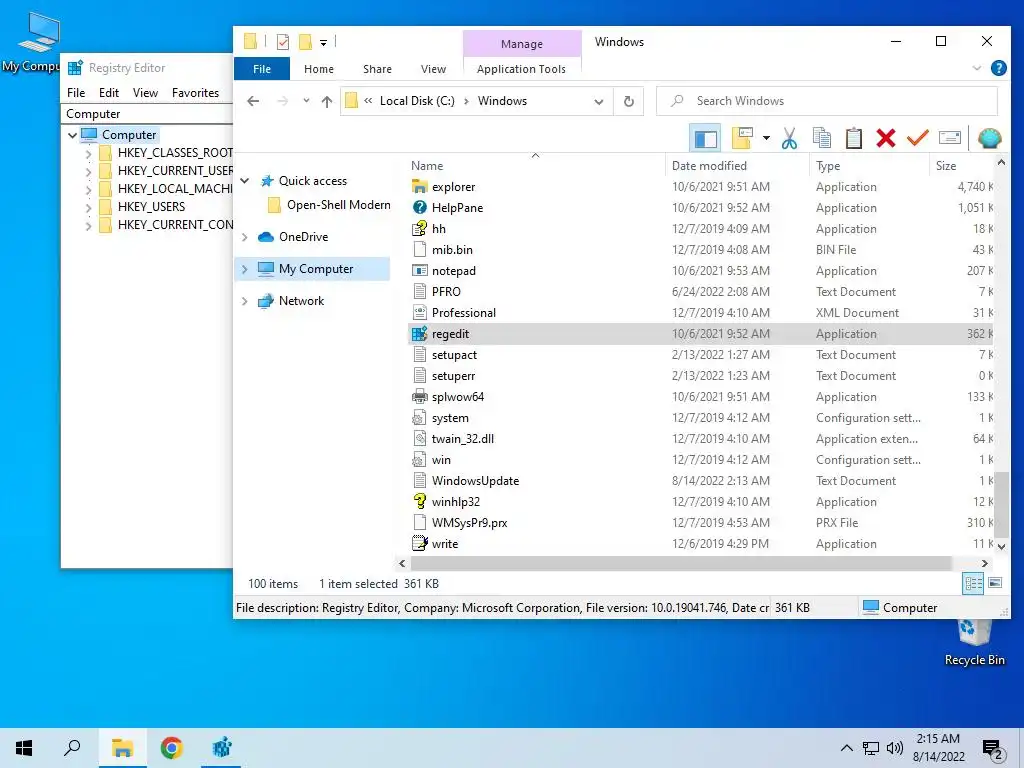
Task: Collapse Computer node in Registry Editor
Action: tap(72, 135)
